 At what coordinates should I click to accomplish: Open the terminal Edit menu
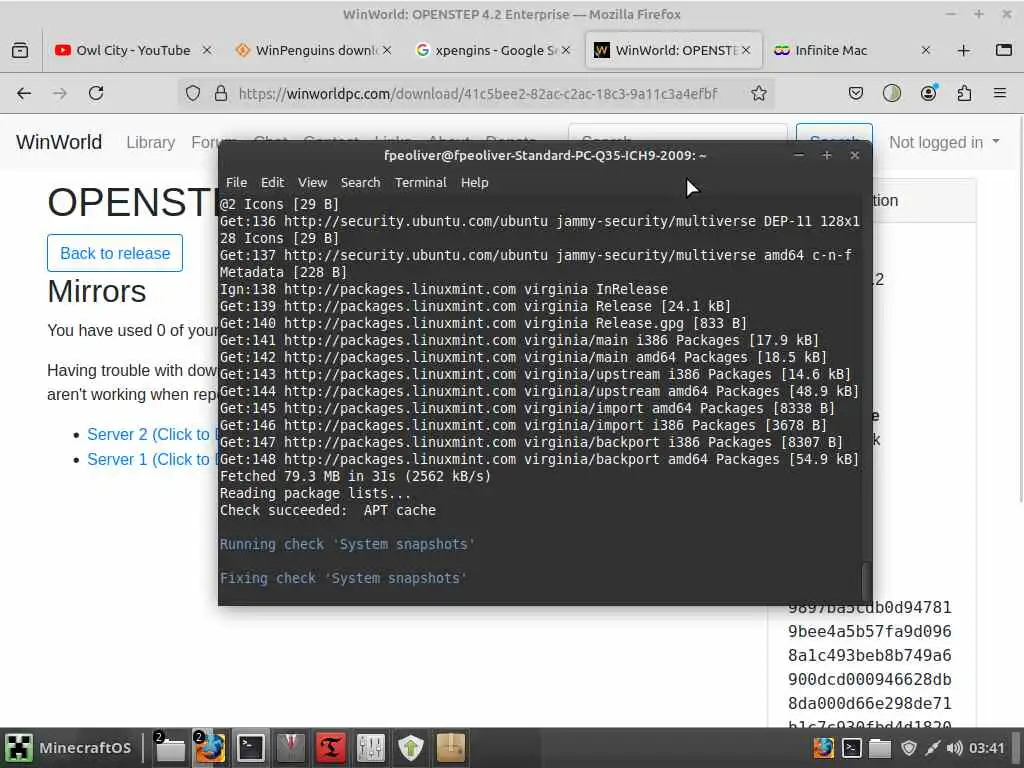(272, 183)
